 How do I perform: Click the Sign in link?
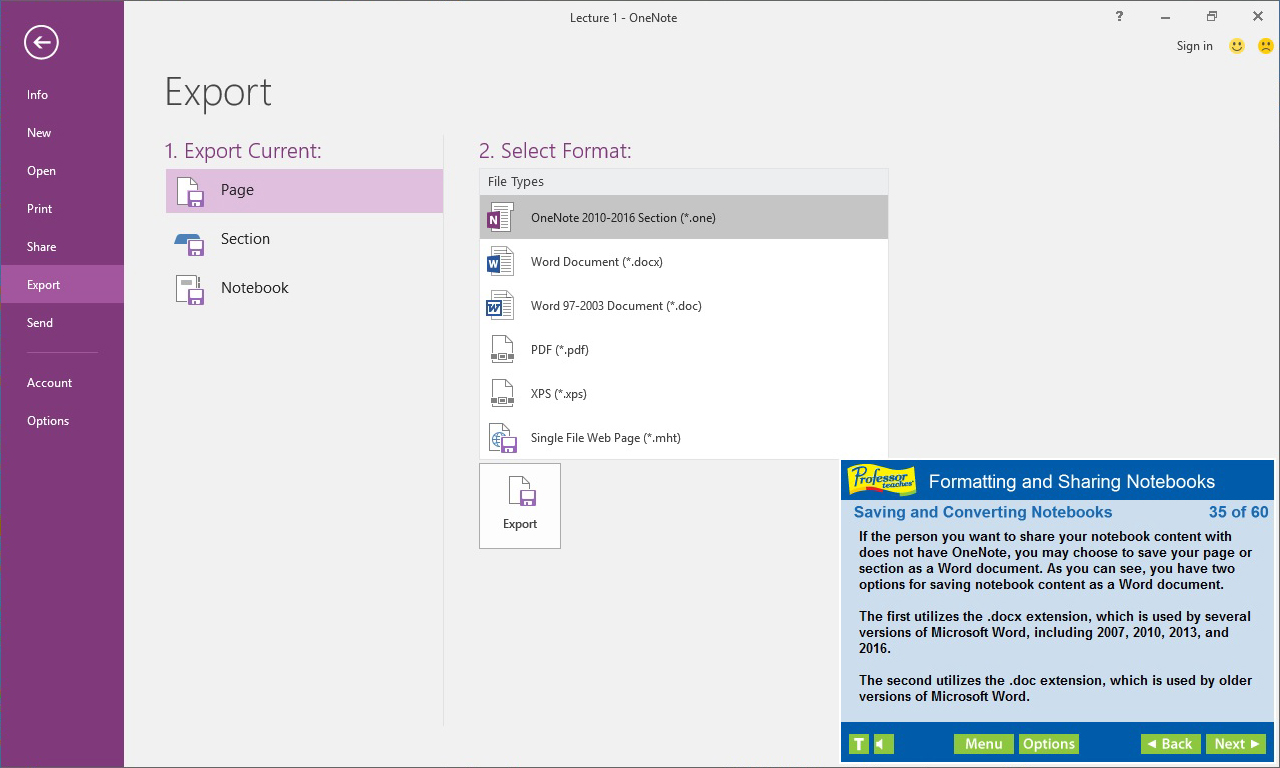1194,46
